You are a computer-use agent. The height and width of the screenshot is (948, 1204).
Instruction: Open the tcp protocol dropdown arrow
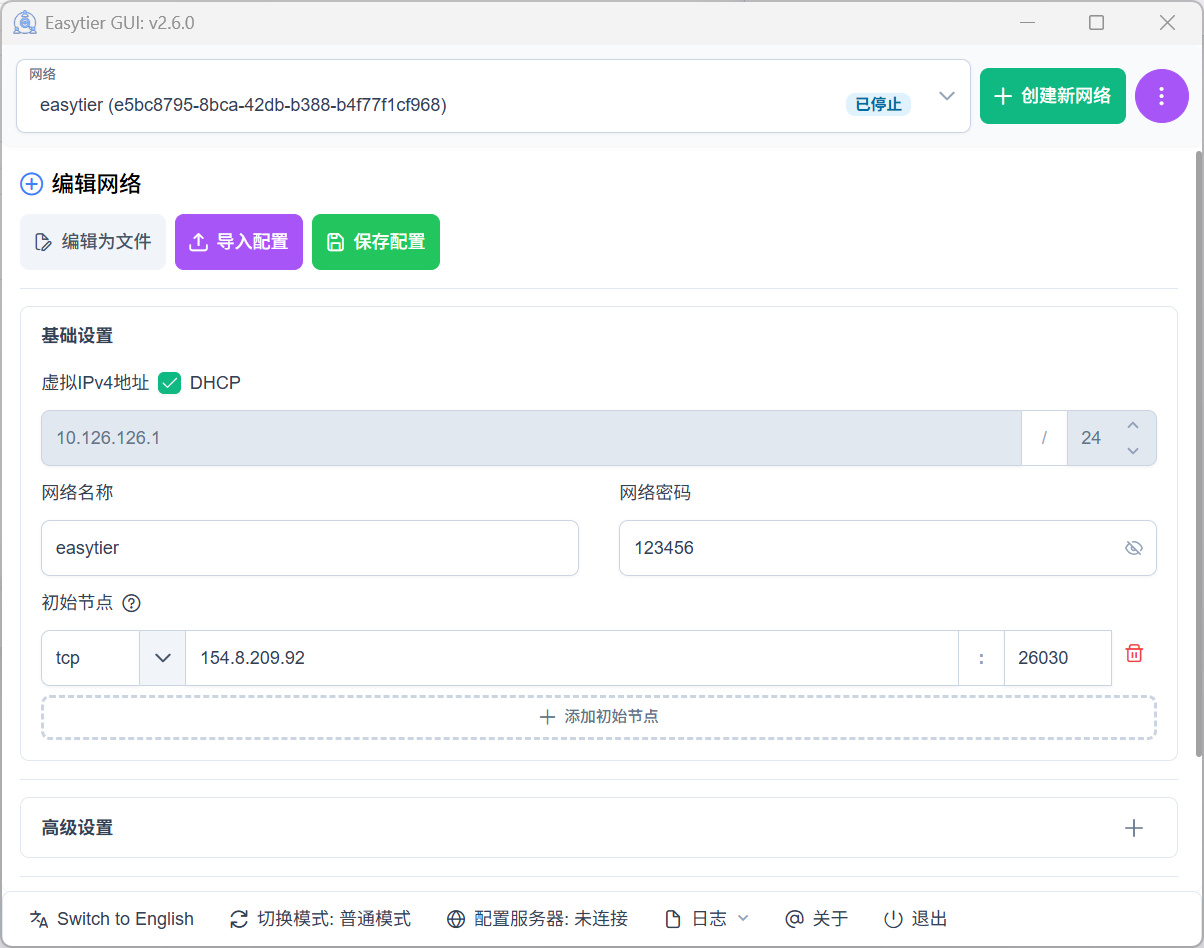click(163, 658)
